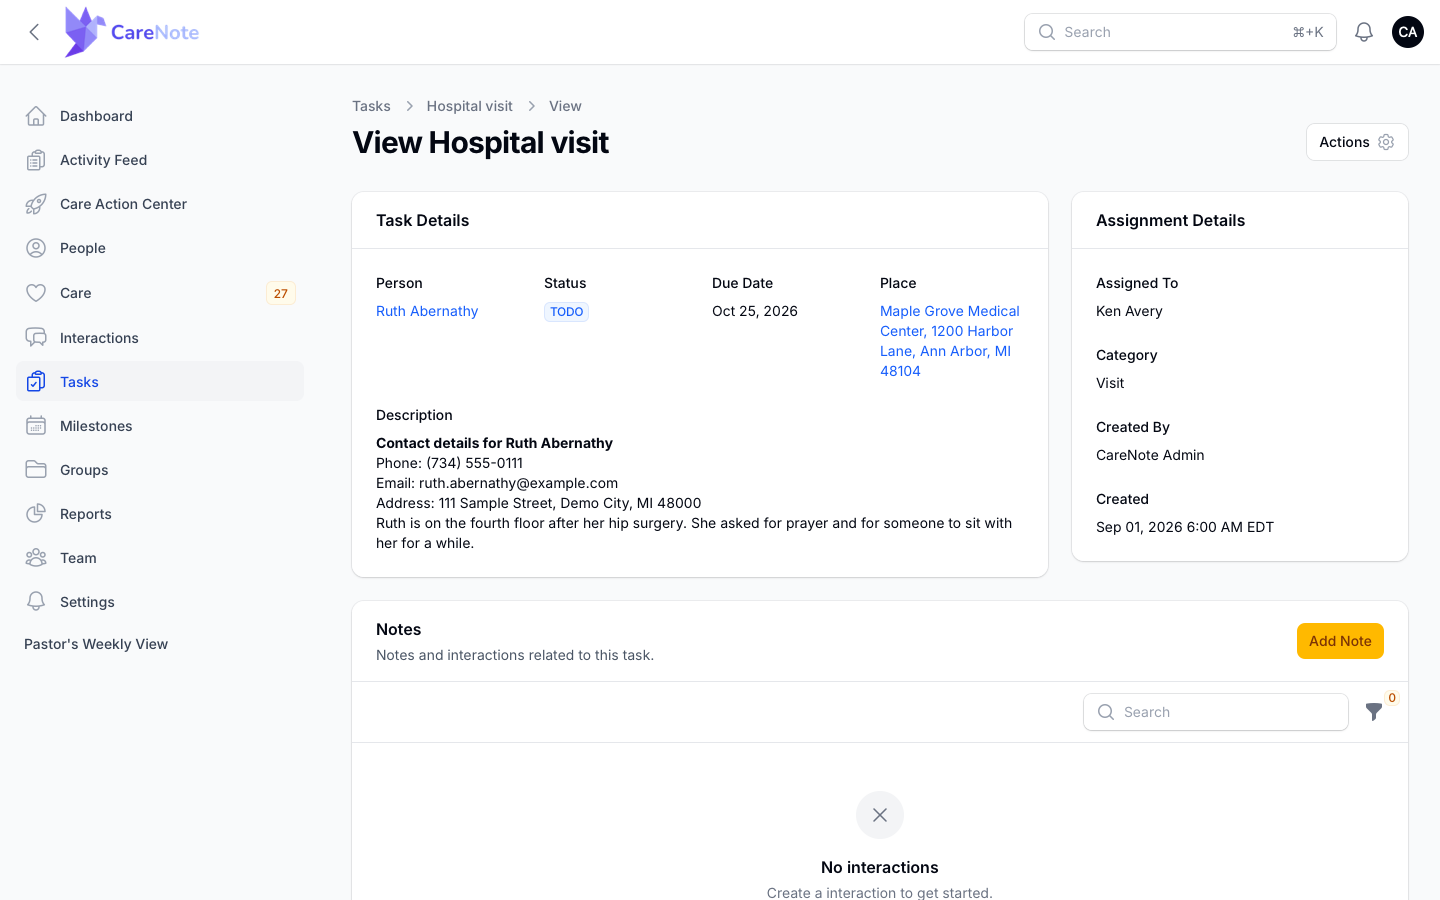Click the Reports pie chart icon
The width and height of the screenshot is (1440, 900).
tap(36, 514)
